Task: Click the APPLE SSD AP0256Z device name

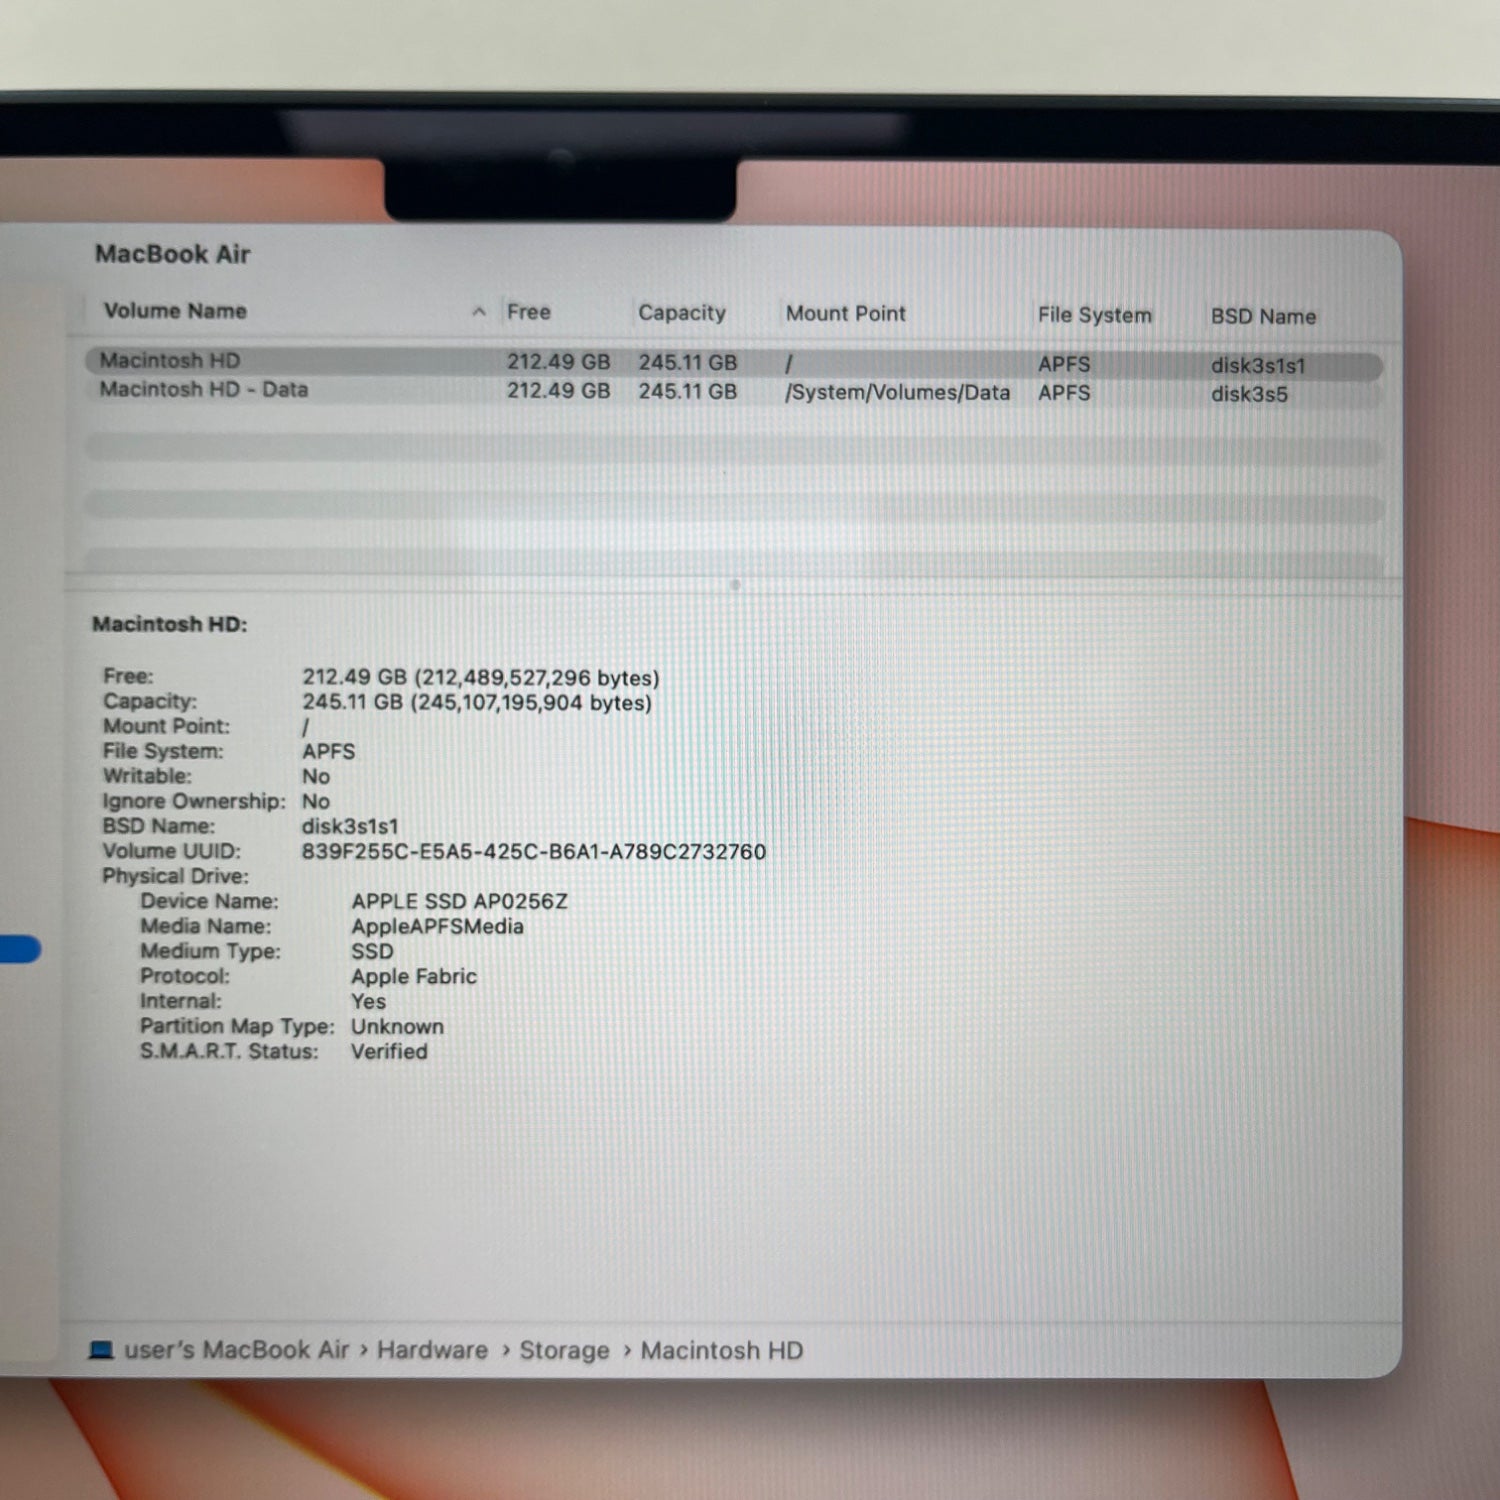Action: (x=459, y=902)
